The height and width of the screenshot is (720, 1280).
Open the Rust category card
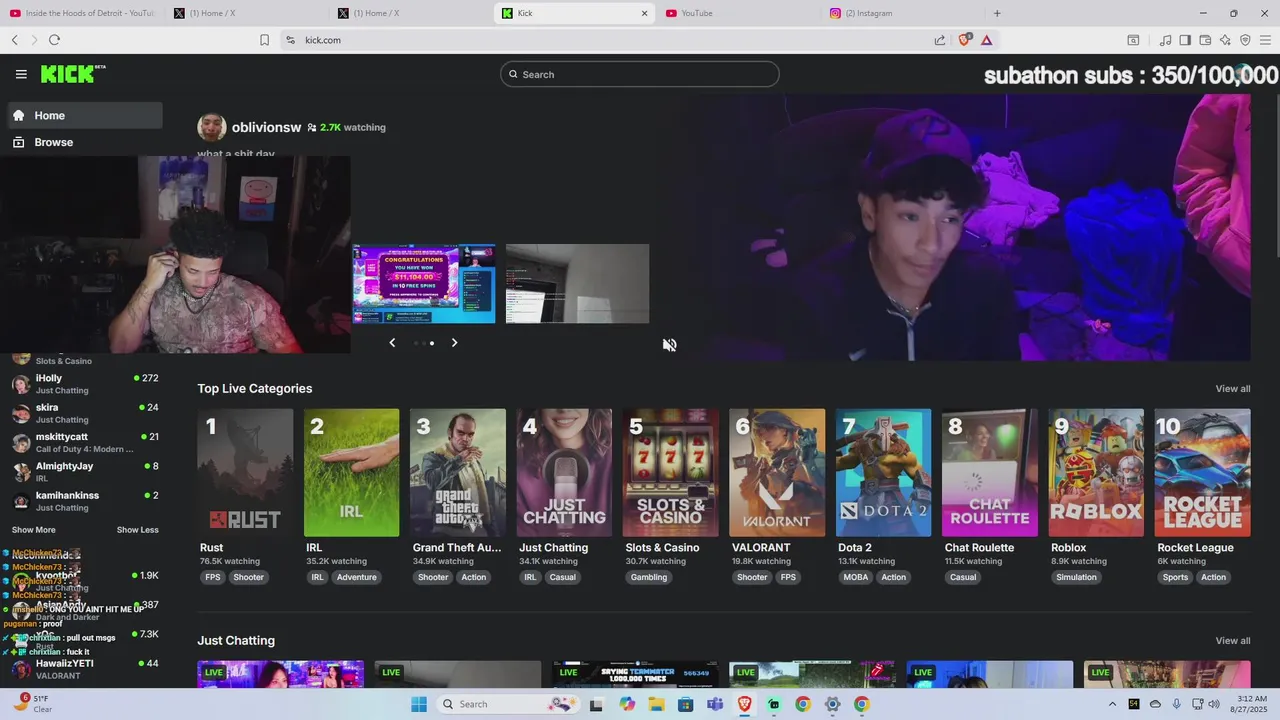(x=245, y=473)
